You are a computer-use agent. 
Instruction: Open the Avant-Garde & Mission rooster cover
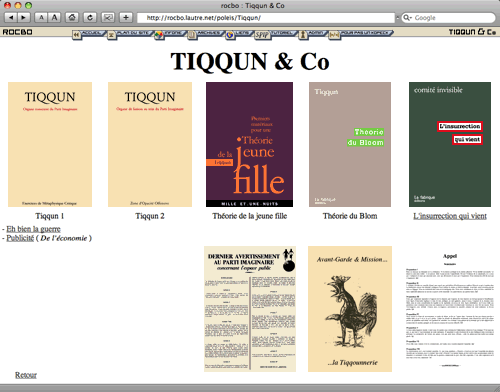[x=350, y=309]
